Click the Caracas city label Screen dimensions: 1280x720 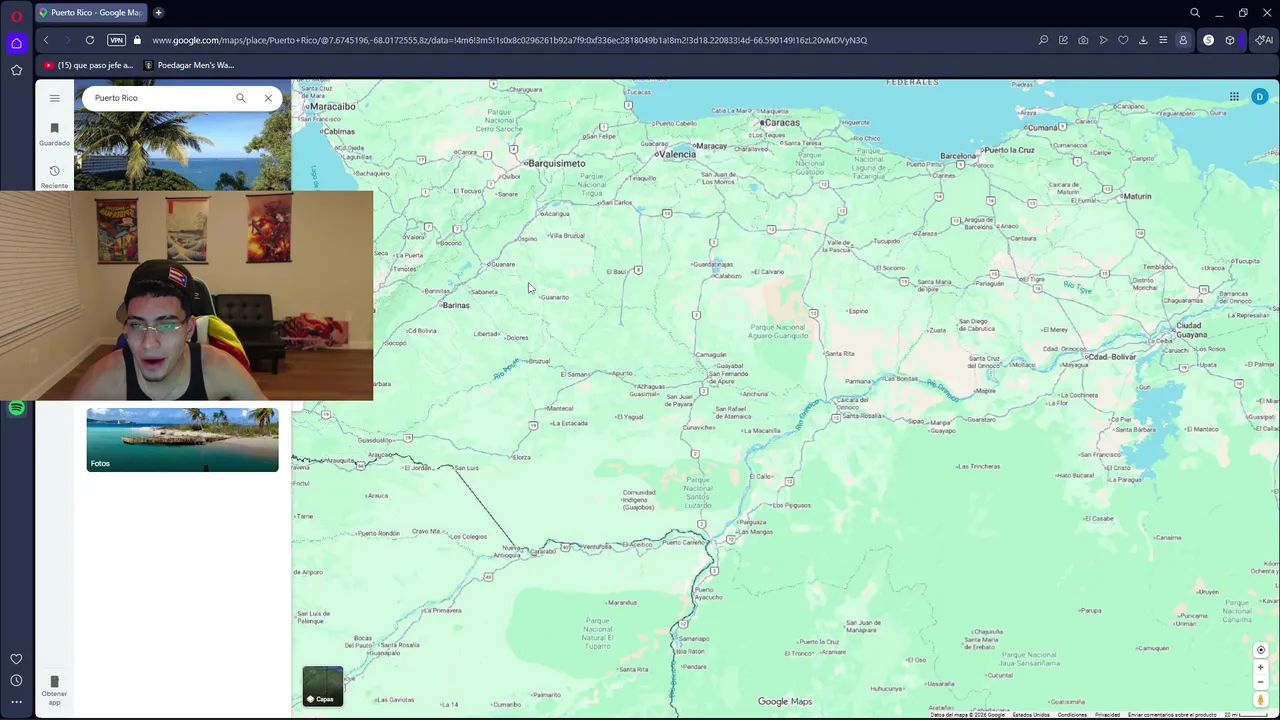point(781,123)
